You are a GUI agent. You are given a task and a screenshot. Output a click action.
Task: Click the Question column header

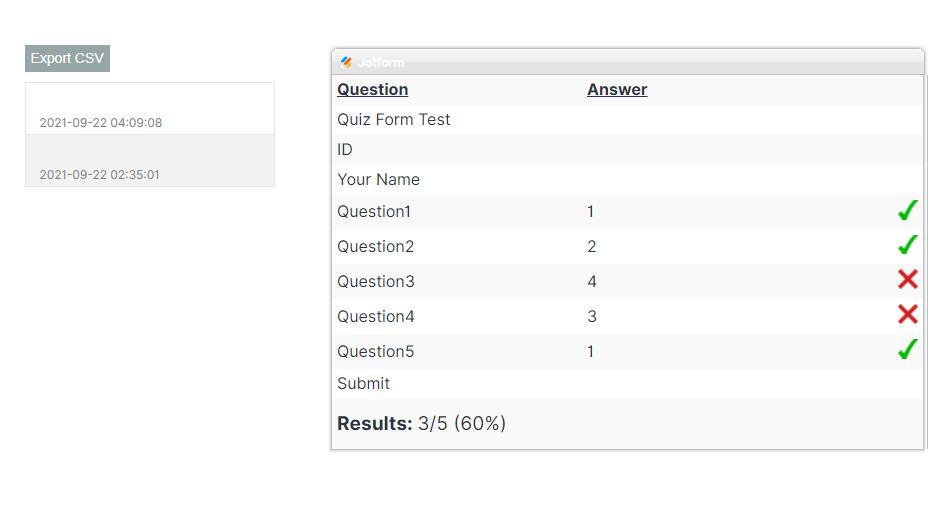pyautogui.click(x=372, y=90)
